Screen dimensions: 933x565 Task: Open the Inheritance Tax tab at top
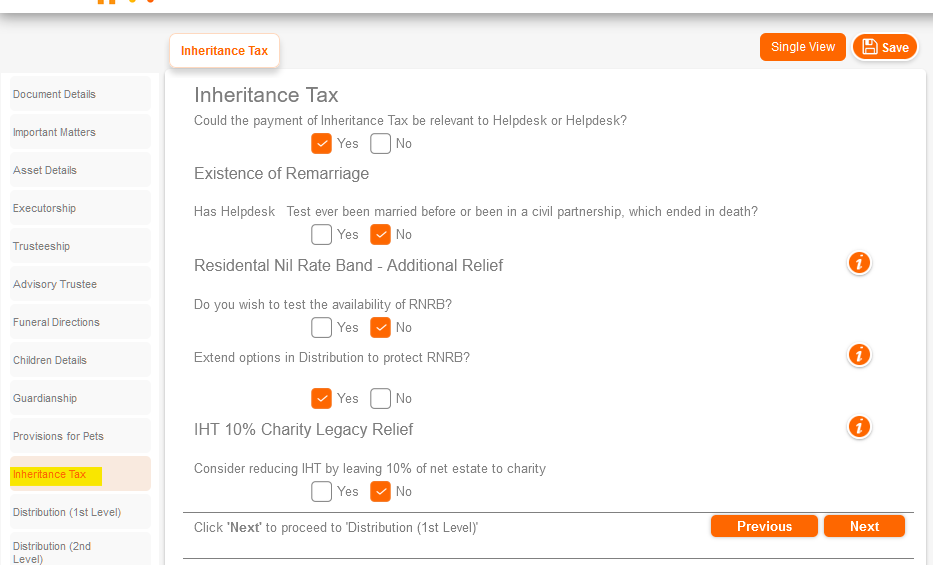pyautogui.click(x=224, y=51)
